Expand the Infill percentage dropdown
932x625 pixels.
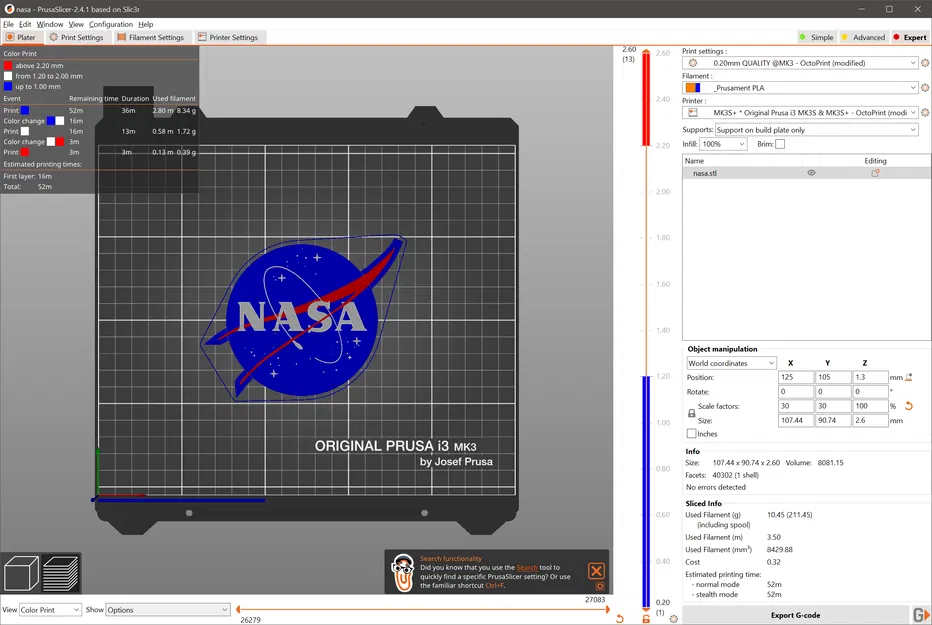(x=723, y=144)
